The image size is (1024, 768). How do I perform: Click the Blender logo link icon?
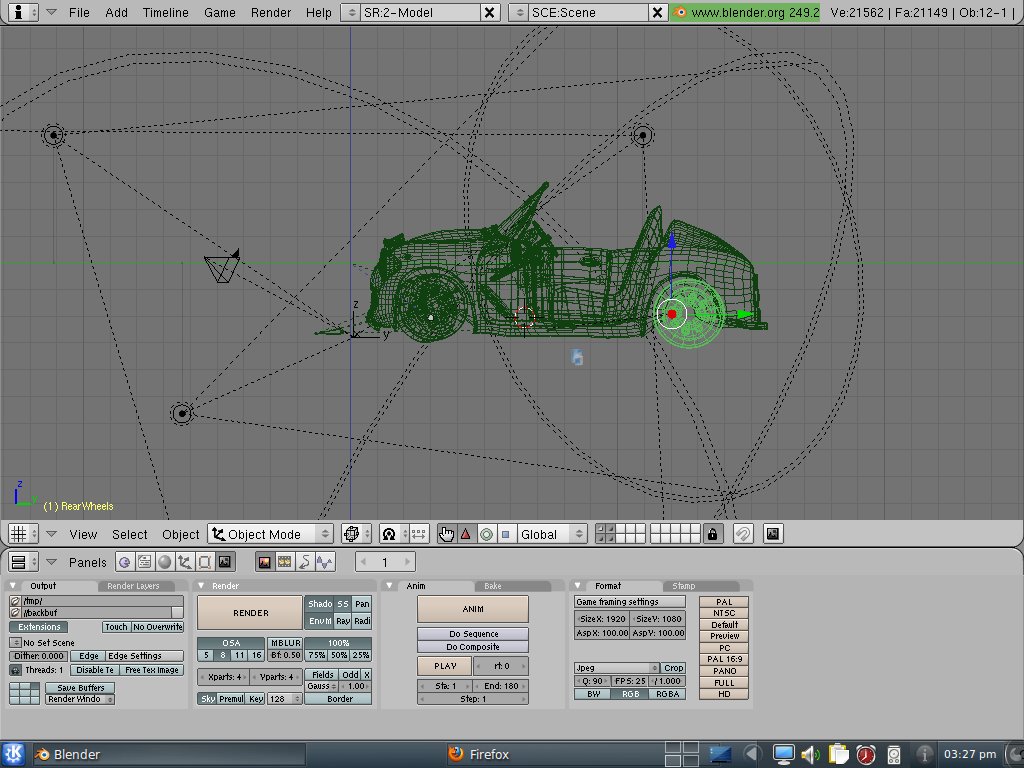(680, 12)
